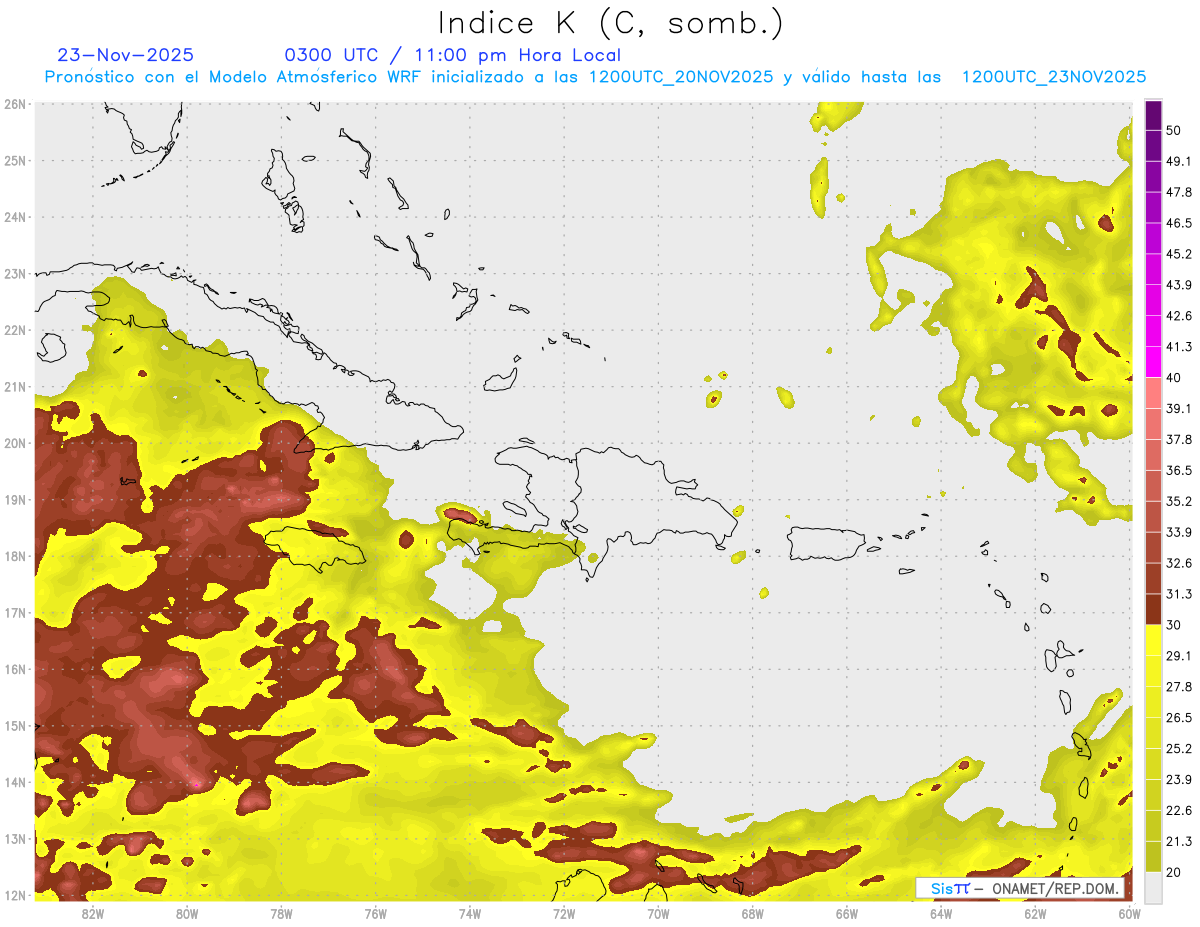Click the 60W longitude label
The width and height of the screenshot is (1200, 927).
(1129, 914)
